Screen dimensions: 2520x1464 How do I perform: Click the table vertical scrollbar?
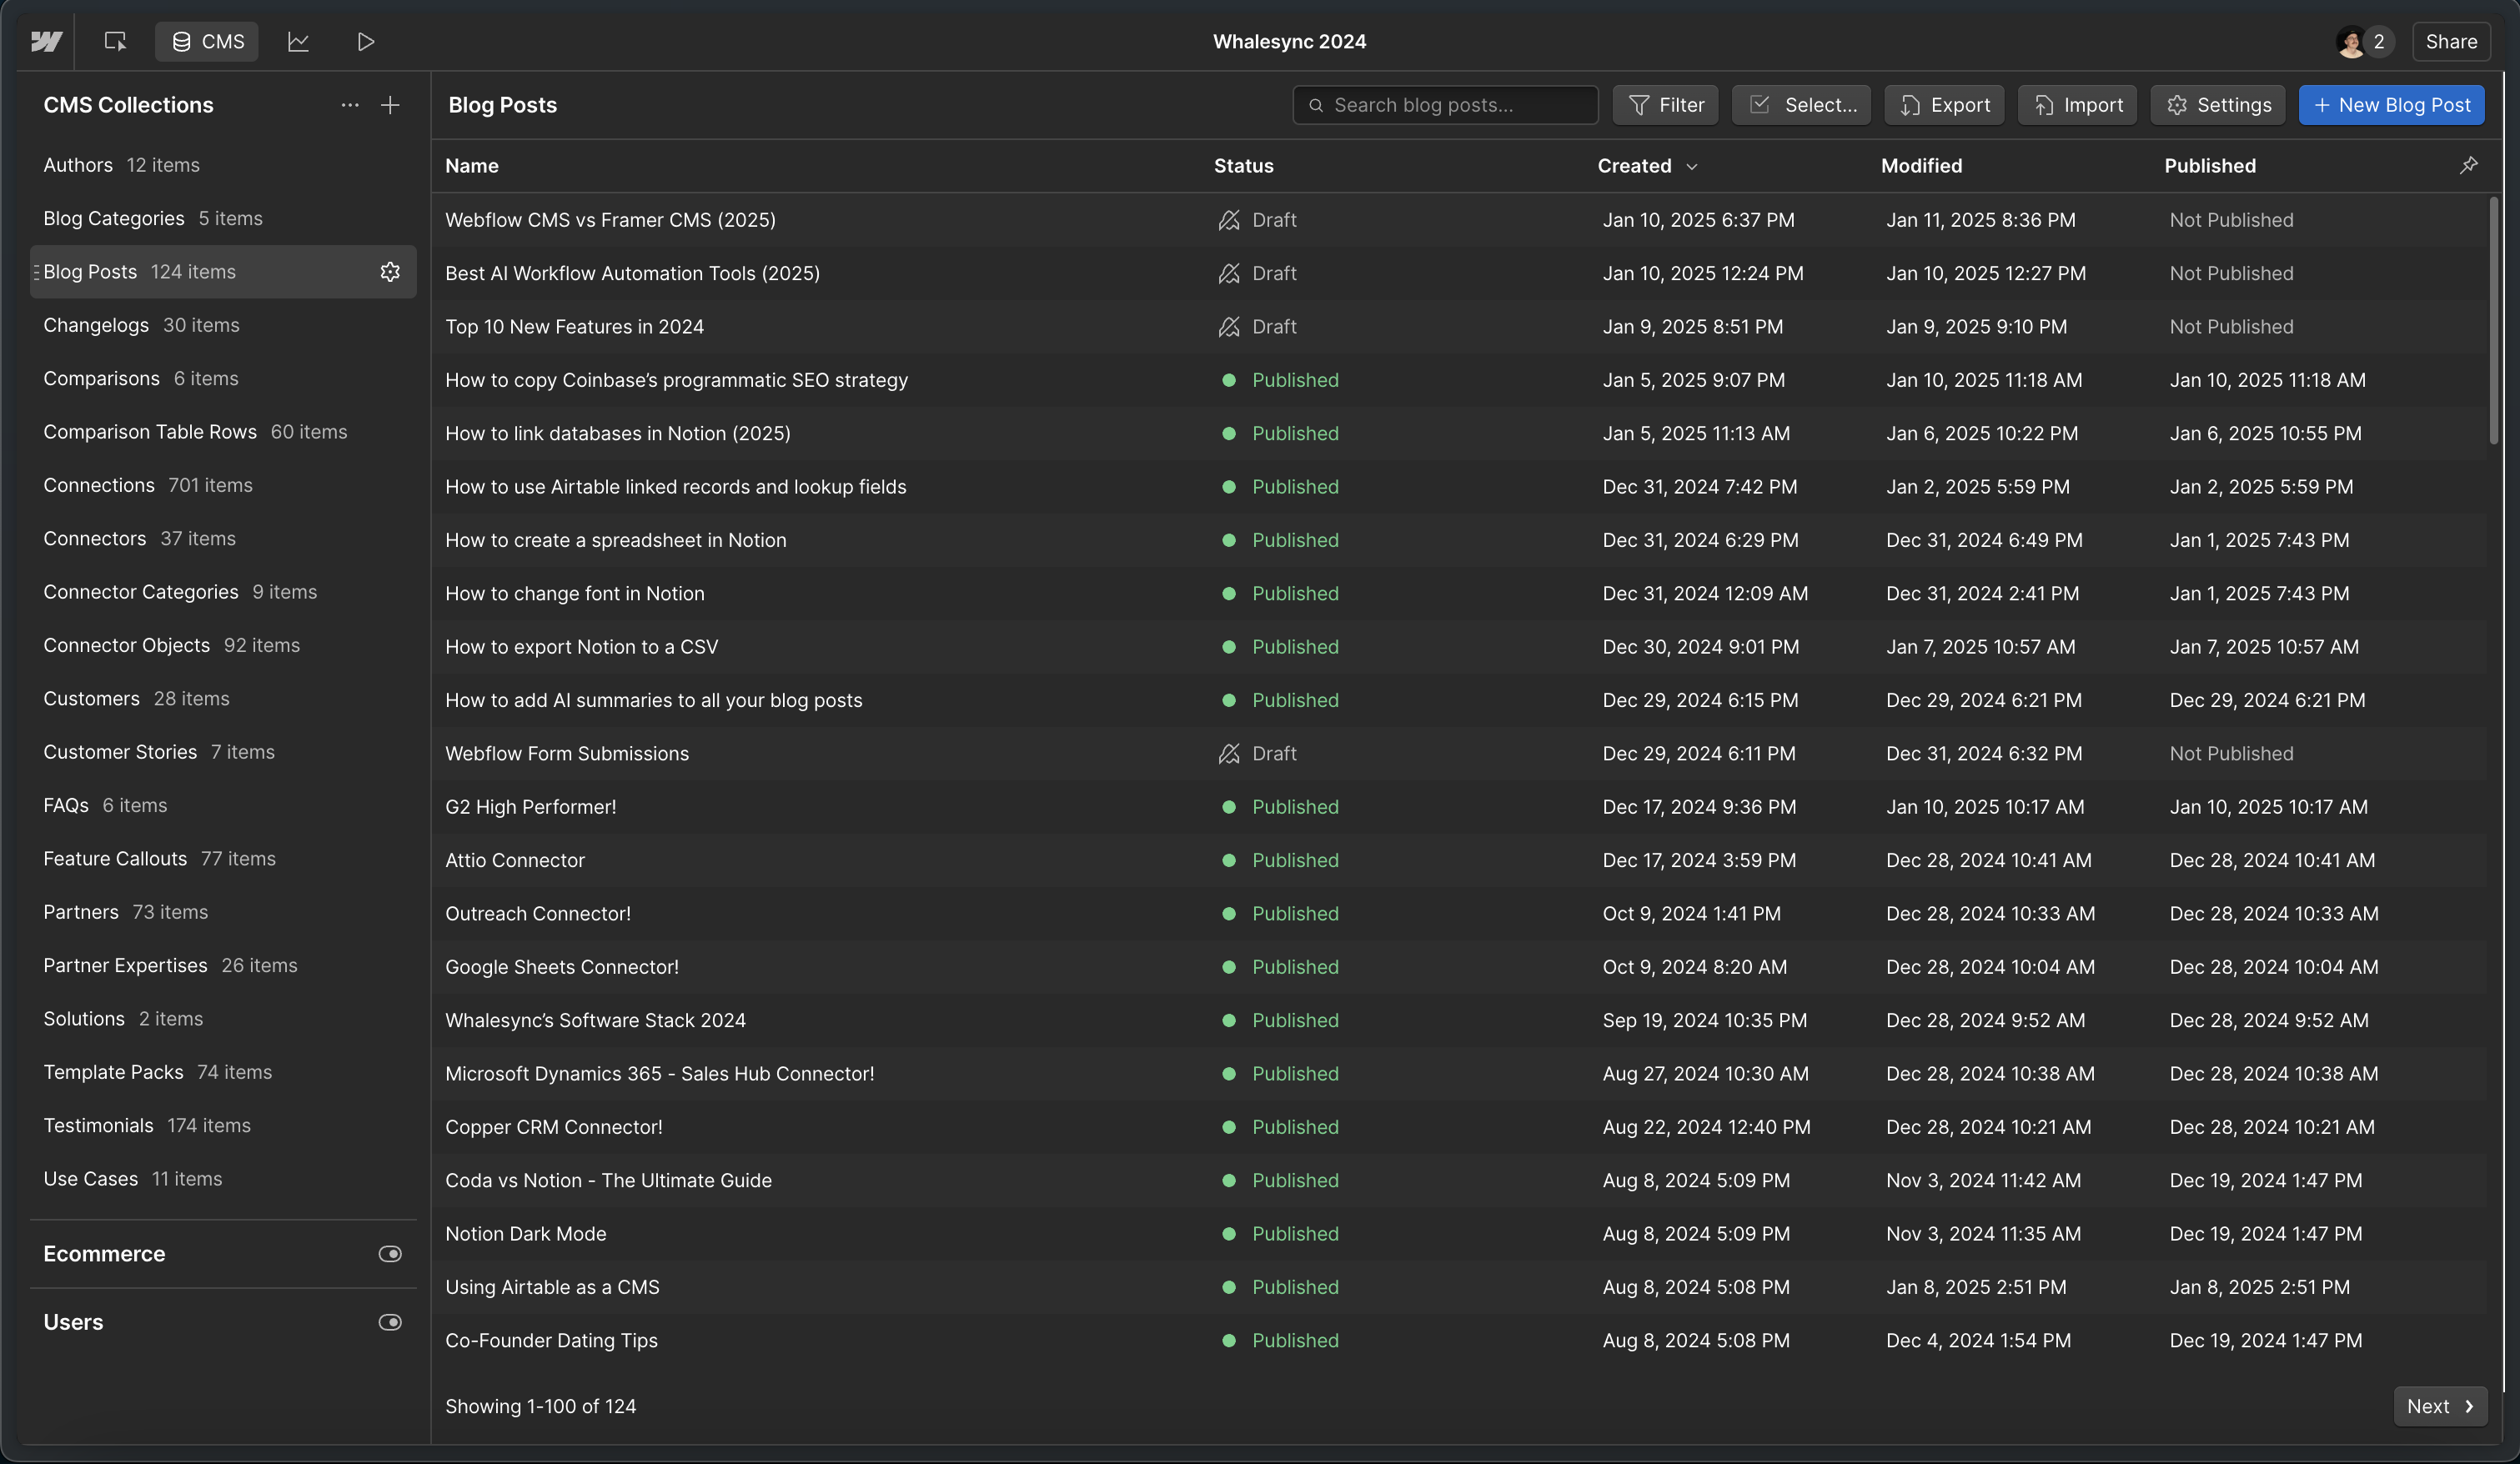pos(2494,320)
